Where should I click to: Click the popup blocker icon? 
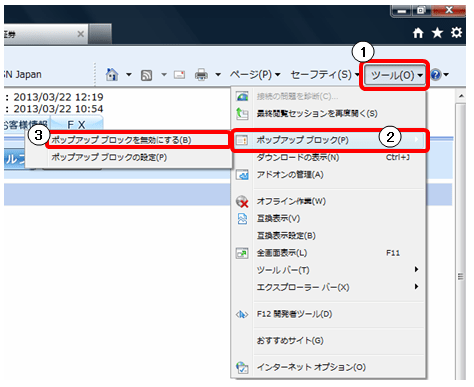coord(242,140)
